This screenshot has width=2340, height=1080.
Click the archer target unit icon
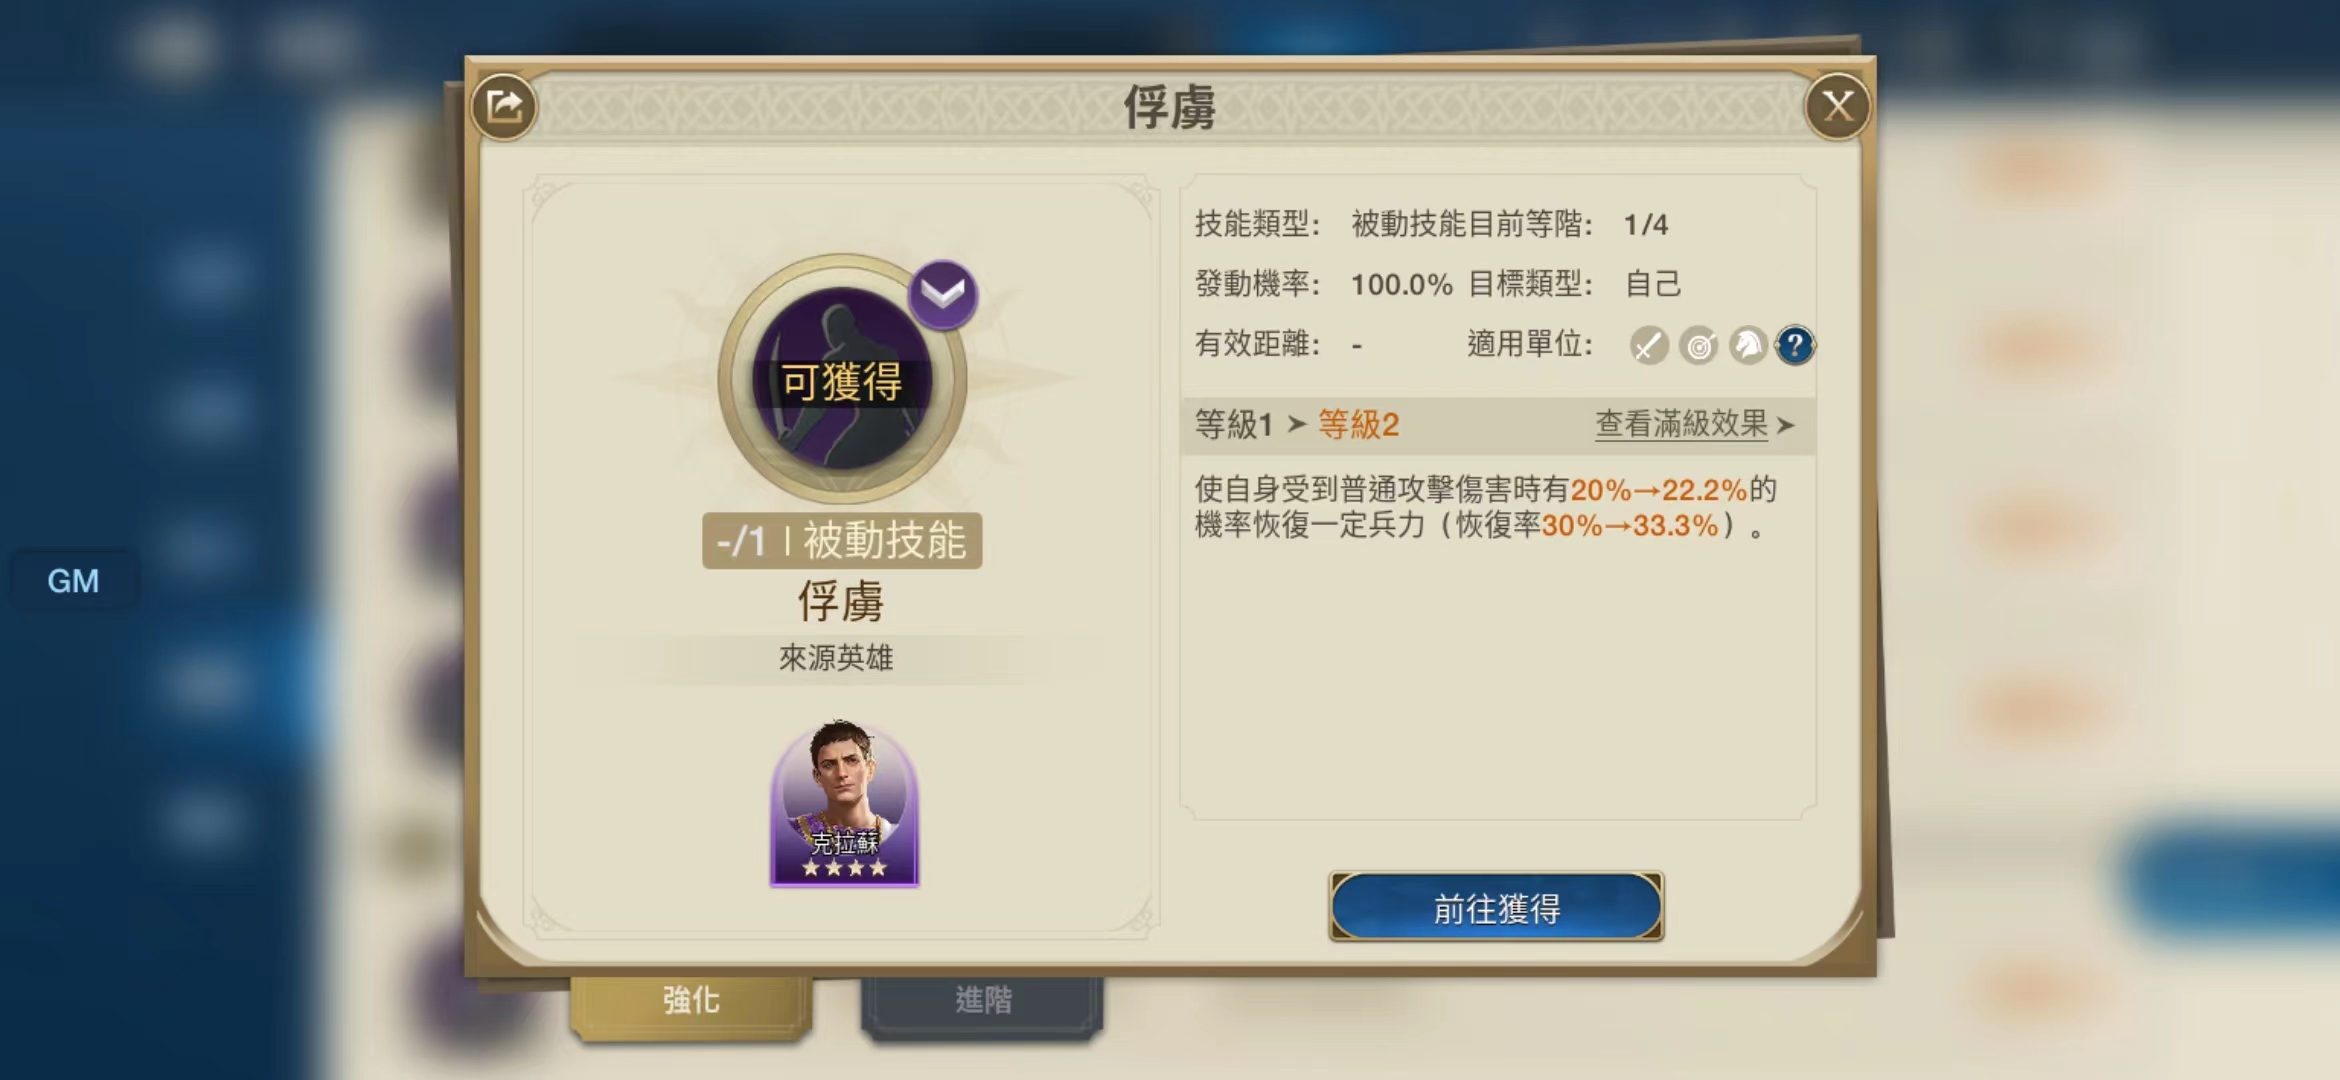point(1698,346)
